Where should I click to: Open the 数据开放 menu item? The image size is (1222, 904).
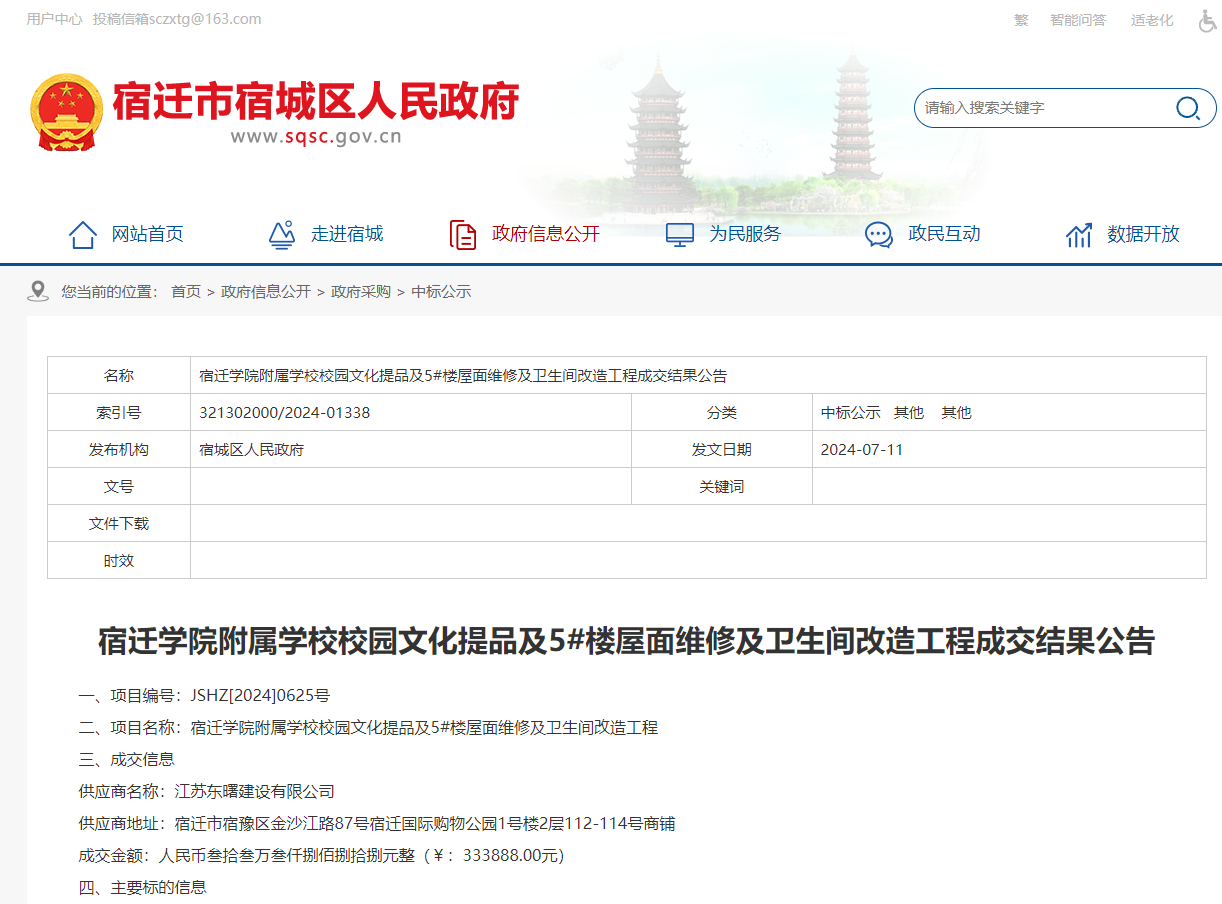1143,234
